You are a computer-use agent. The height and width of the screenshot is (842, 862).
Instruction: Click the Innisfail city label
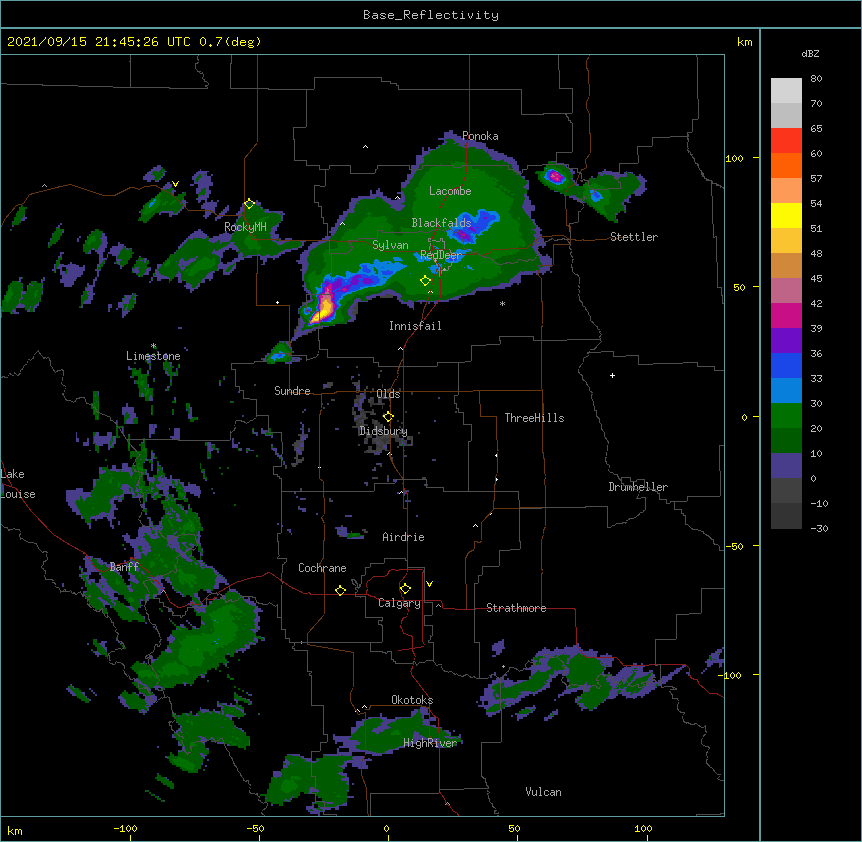click(x=415, y=326)
